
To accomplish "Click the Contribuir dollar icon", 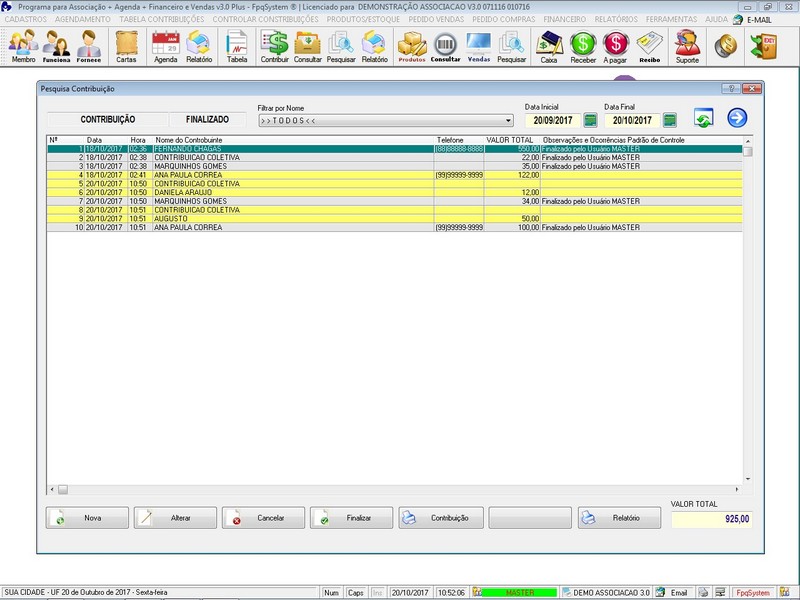I will (274, 46).
